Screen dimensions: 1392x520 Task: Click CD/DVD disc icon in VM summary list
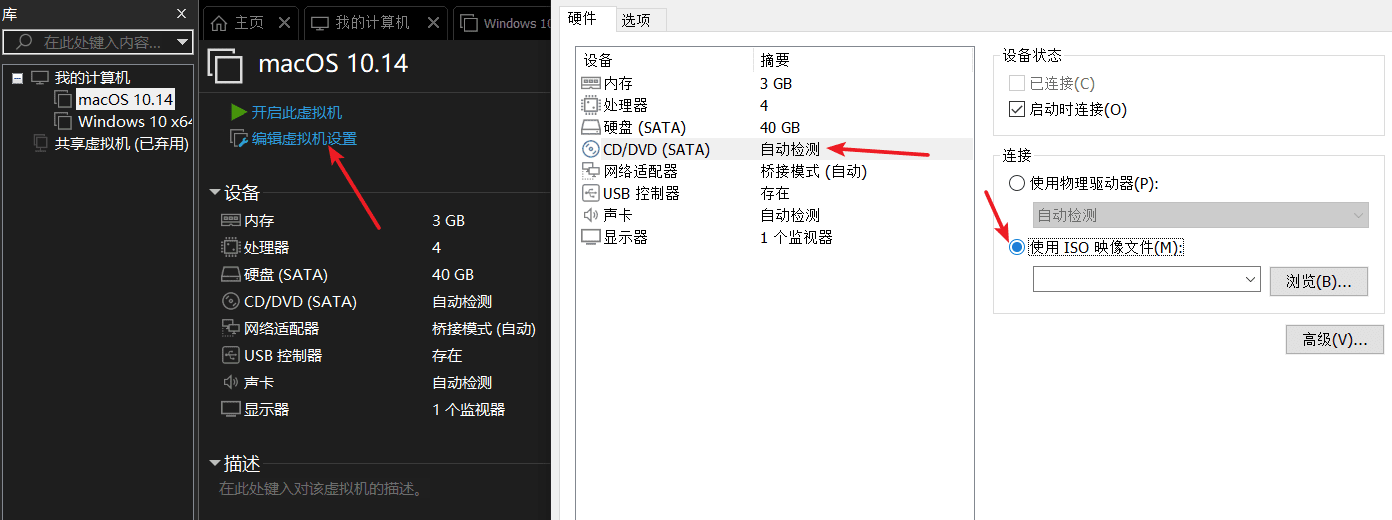(230, 302)
